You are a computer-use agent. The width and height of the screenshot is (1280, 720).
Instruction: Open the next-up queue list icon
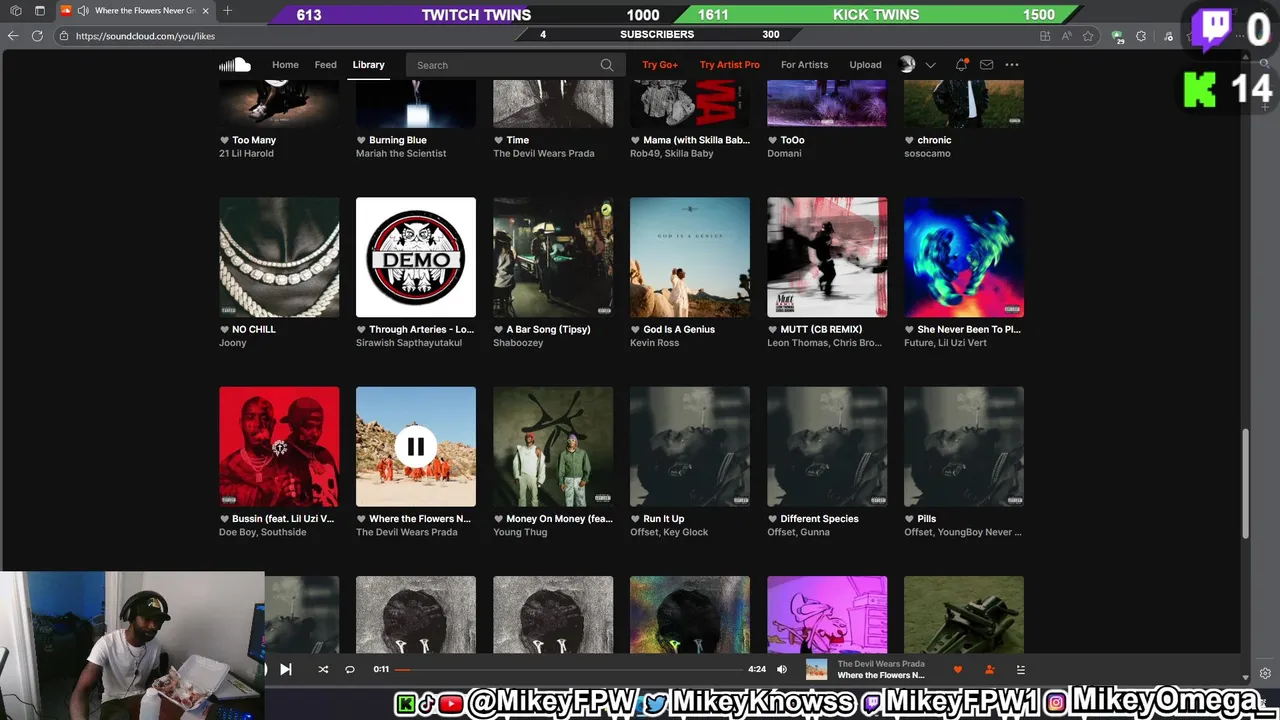click(x=1021, y=669)
